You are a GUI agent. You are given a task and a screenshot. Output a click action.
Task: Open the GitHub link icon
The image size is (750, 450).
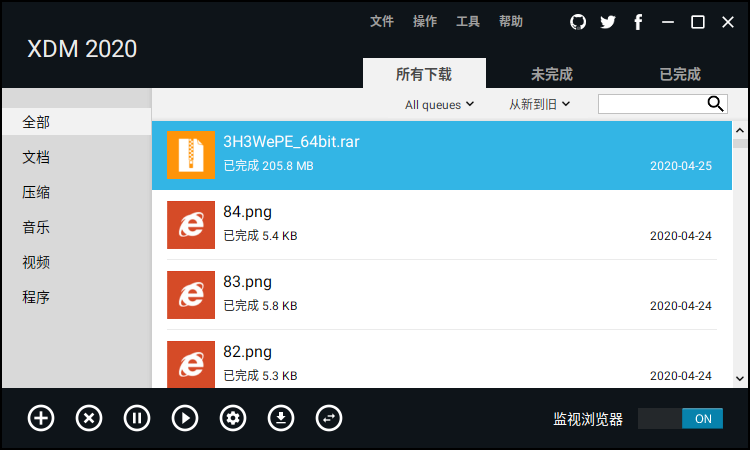pos(578,22)
